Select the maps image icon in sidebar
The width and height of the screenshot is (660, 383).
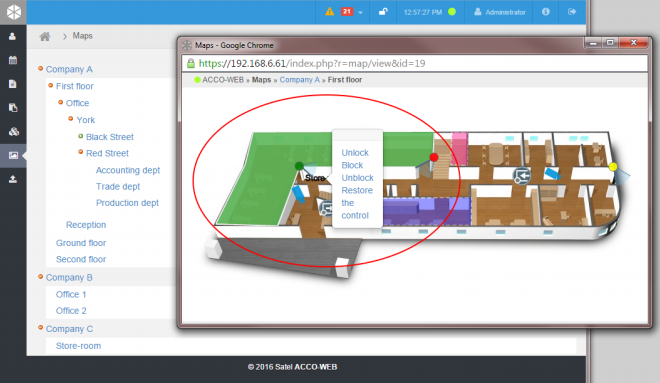[x=13, y=155]
